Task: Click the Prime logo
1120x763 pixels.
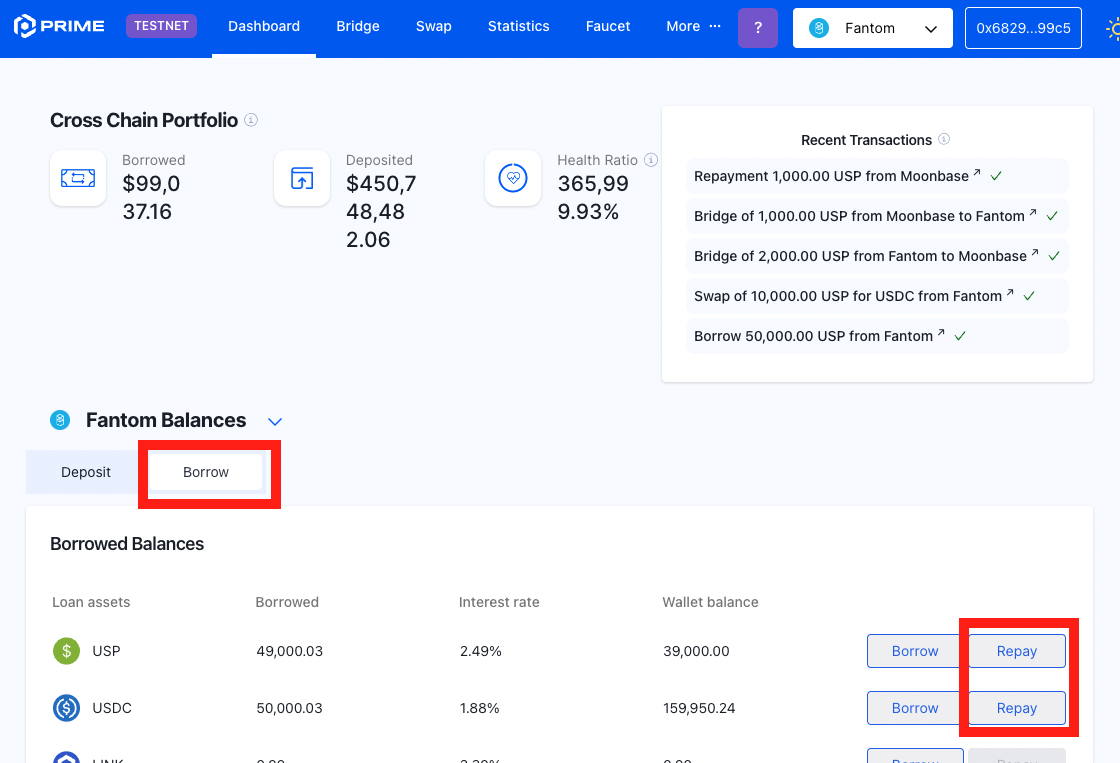Action: coord(59,26)
